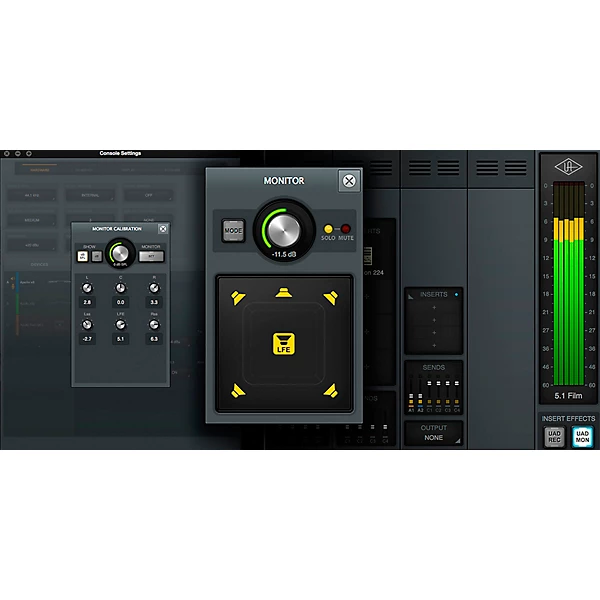The width and height of the screenshot is (600, 600).
Task: Click the Rss trim value field 6.3
Action: point(154,339)
